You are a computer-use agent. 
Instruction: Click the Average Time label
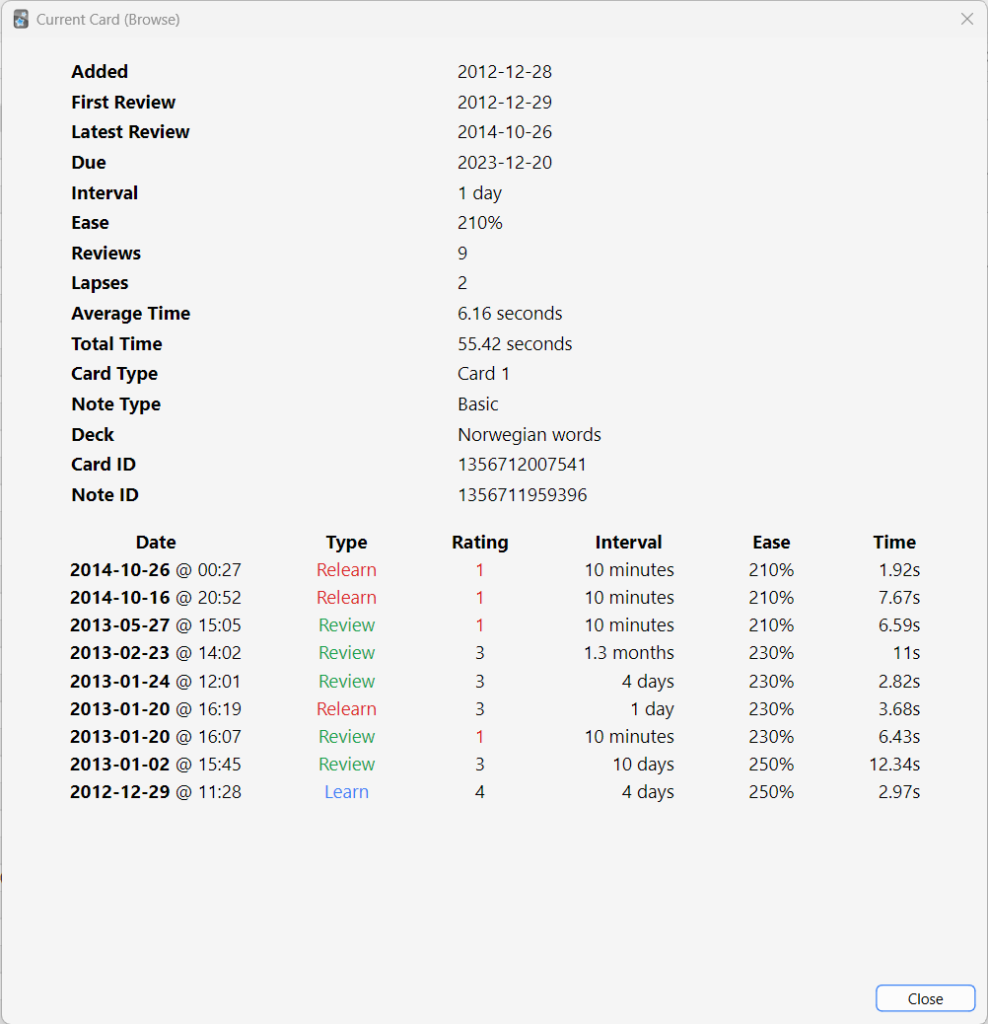[x=130, y=313]
